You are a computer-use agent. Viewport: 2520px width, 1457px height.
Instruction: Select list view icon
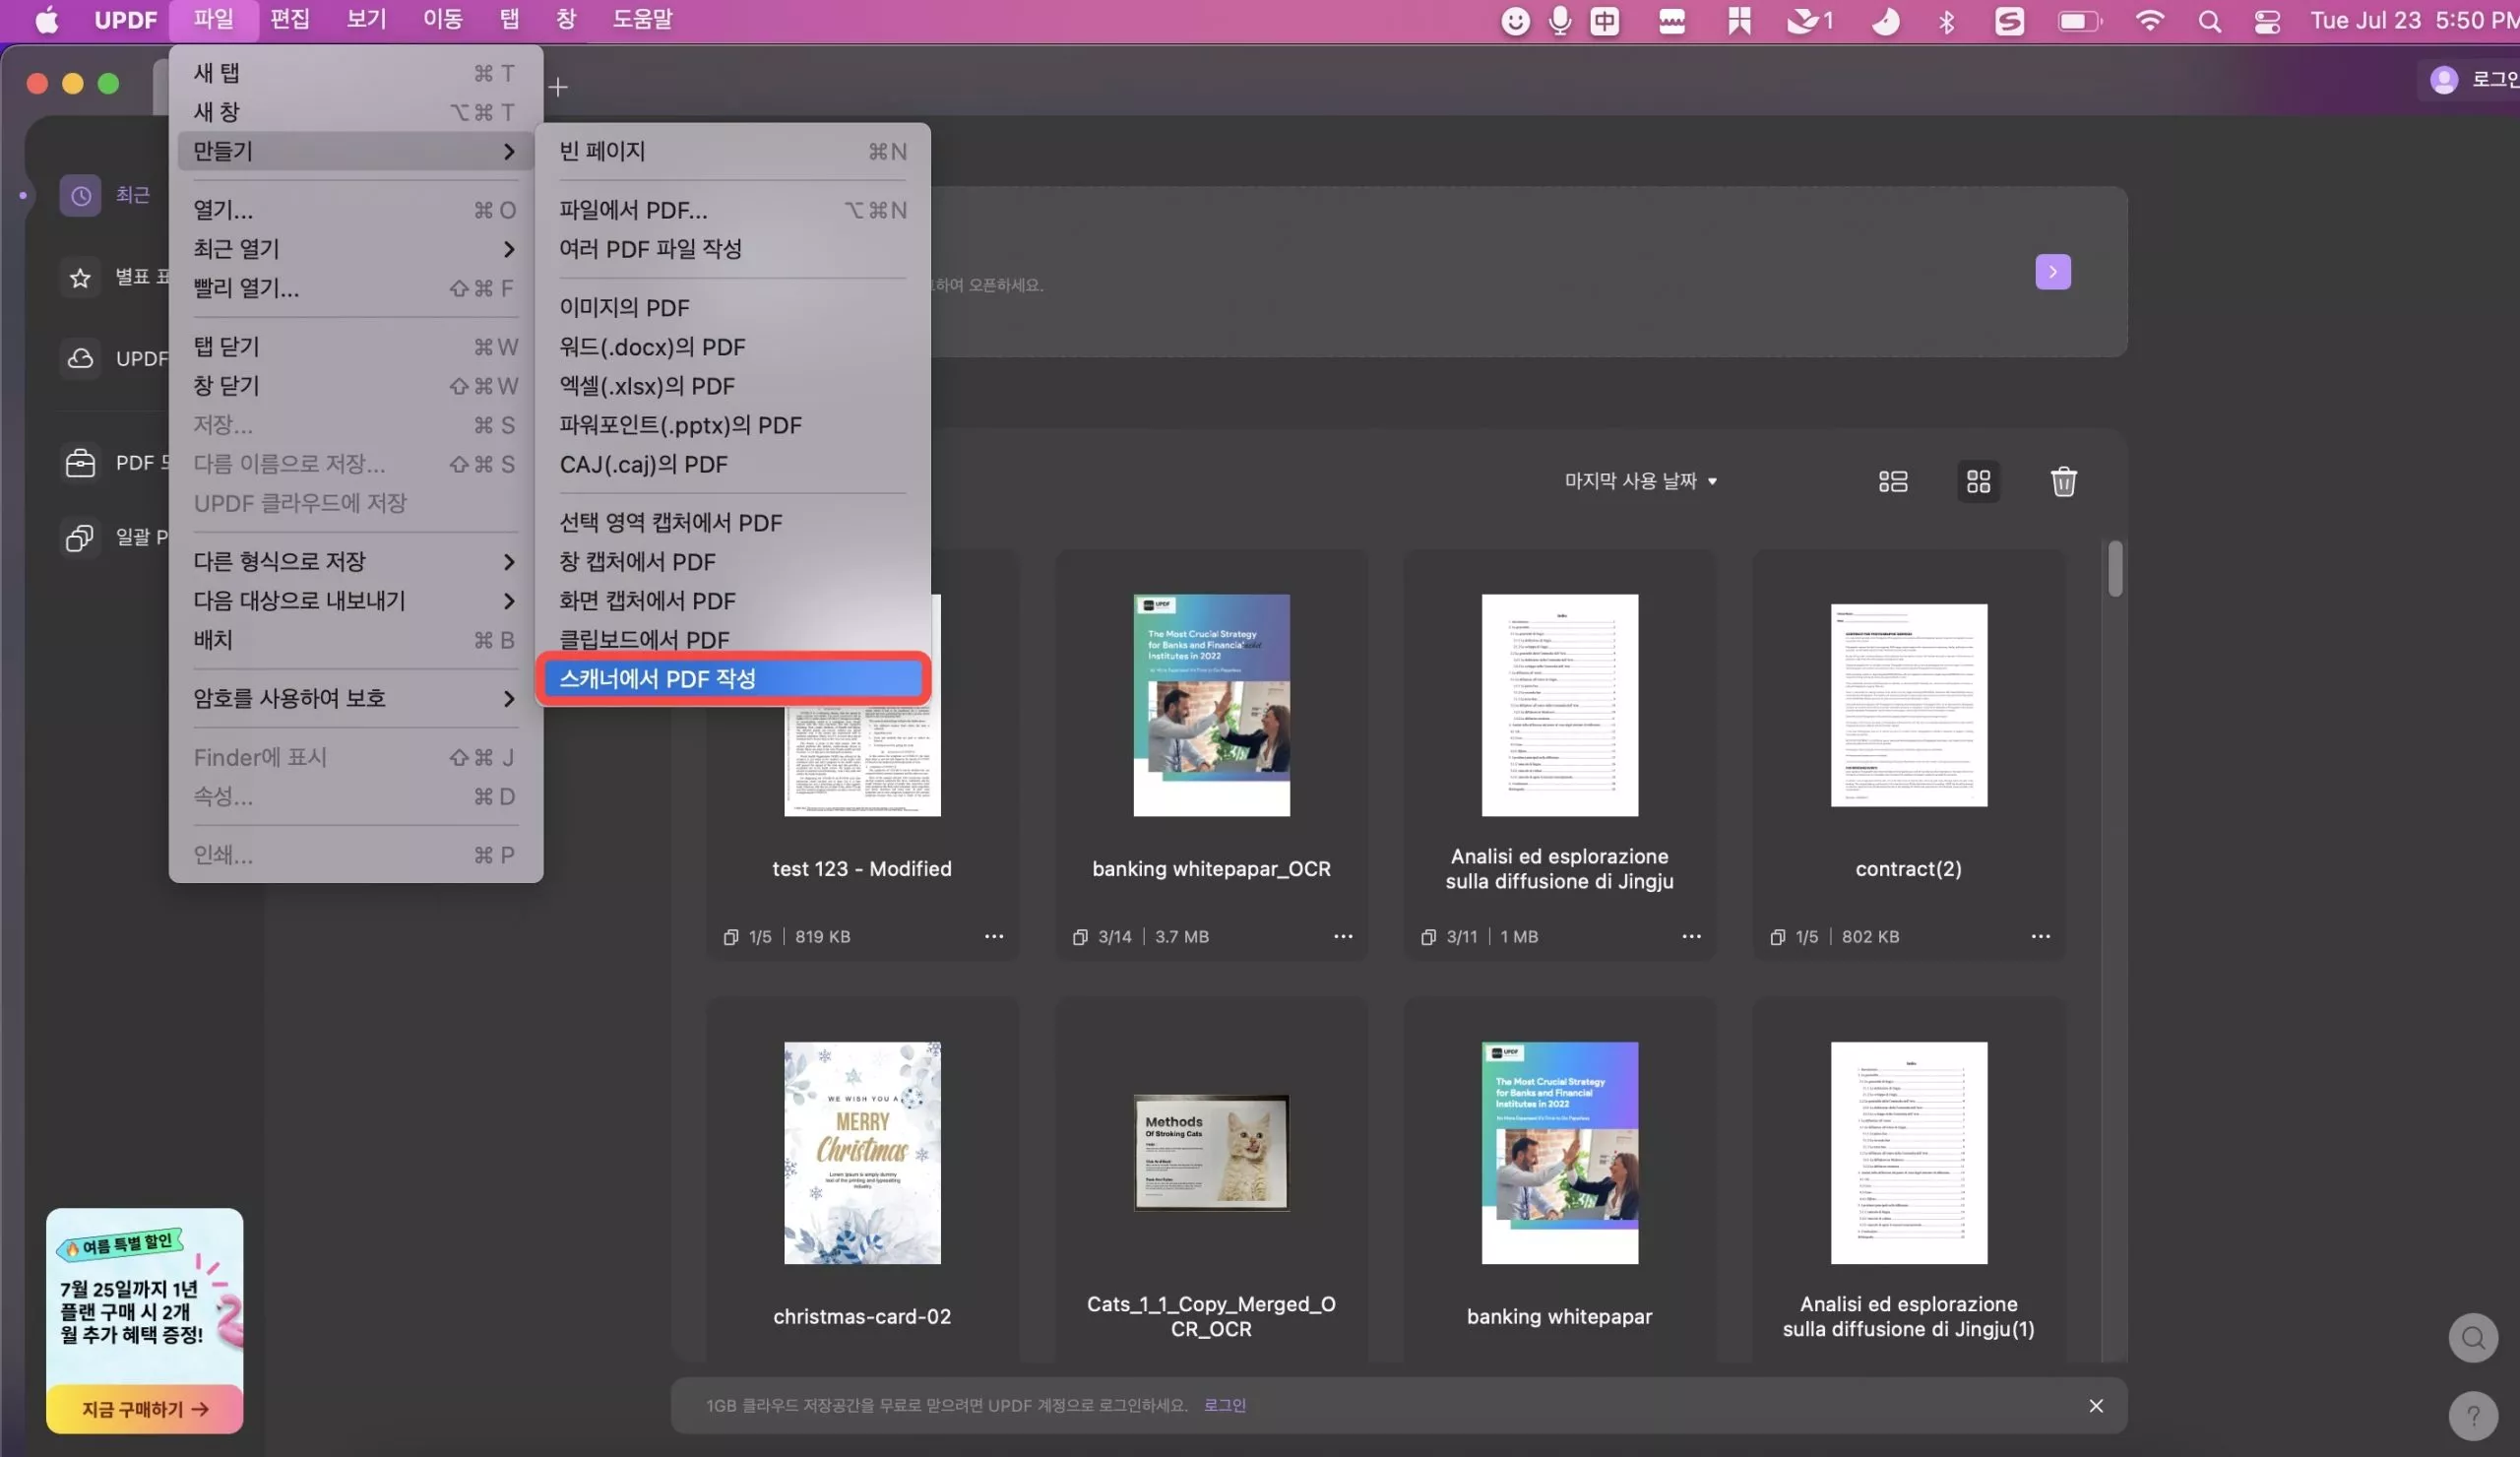tap(1892, 480)
